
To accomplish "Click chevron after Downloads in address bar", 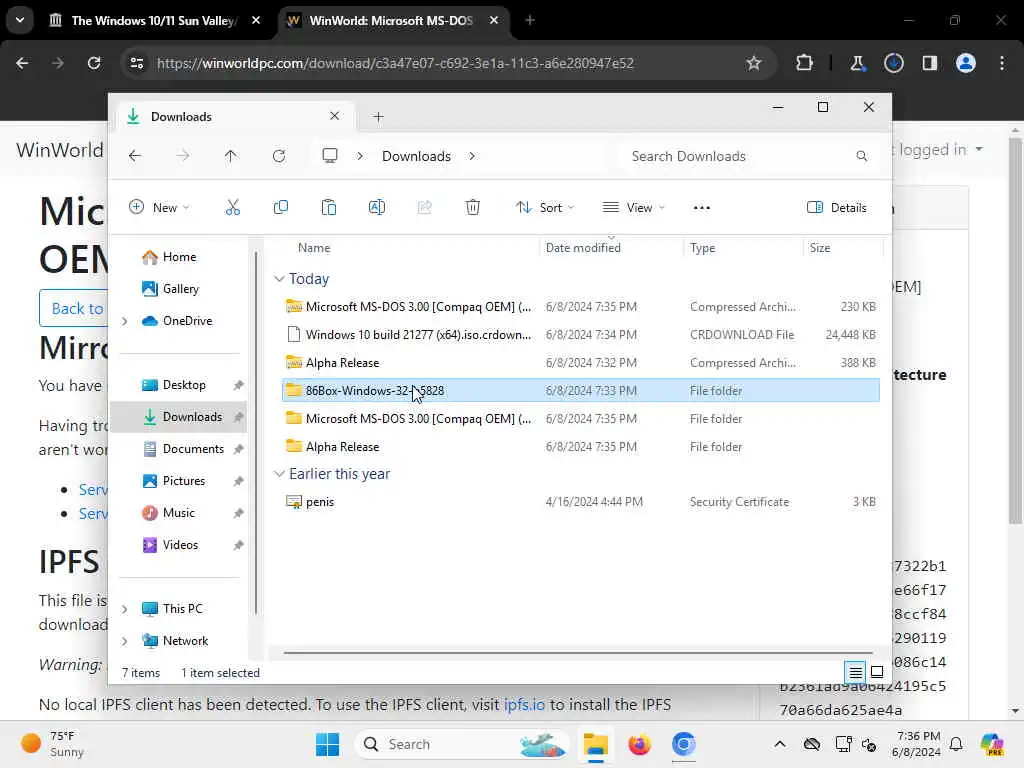I will pyautogui.click(x=472, y=156).
